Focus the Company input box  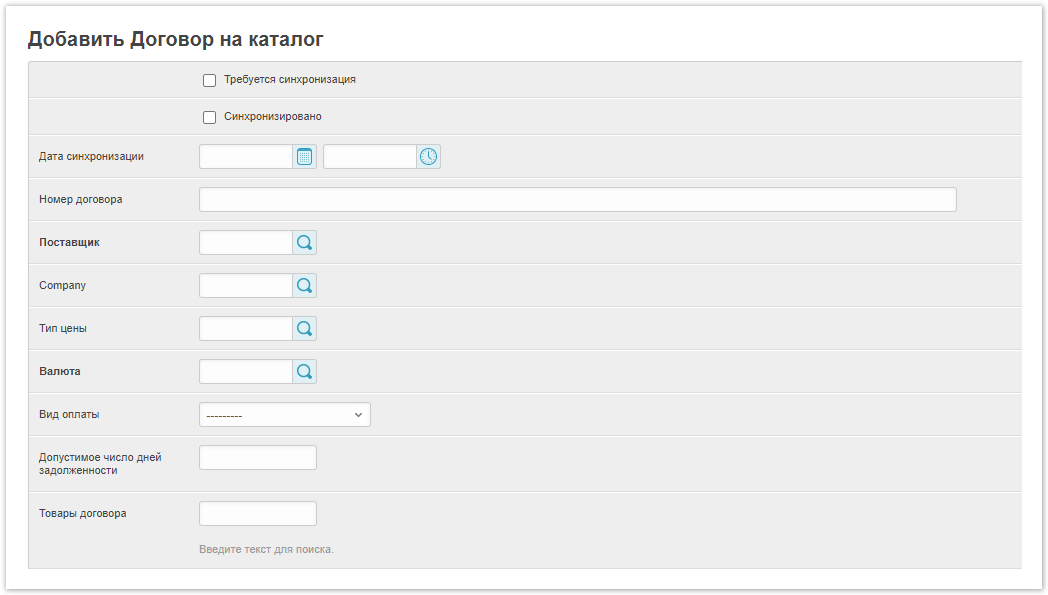[x=246, y=286]
